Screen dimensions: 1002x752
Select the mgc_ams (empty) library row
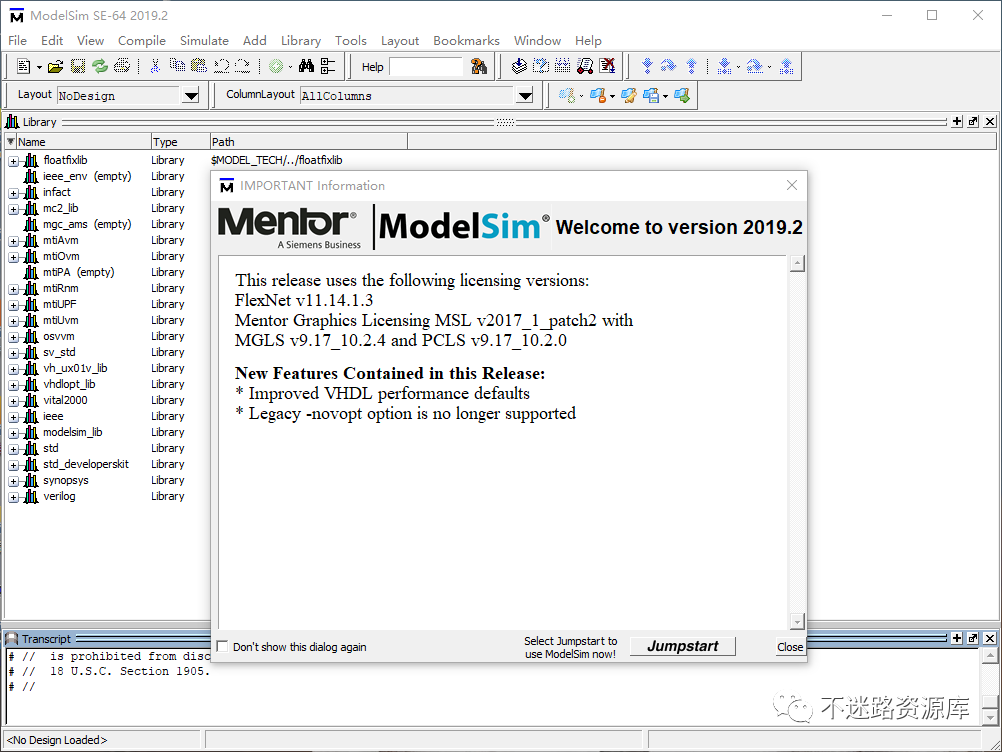pos(87,224)
